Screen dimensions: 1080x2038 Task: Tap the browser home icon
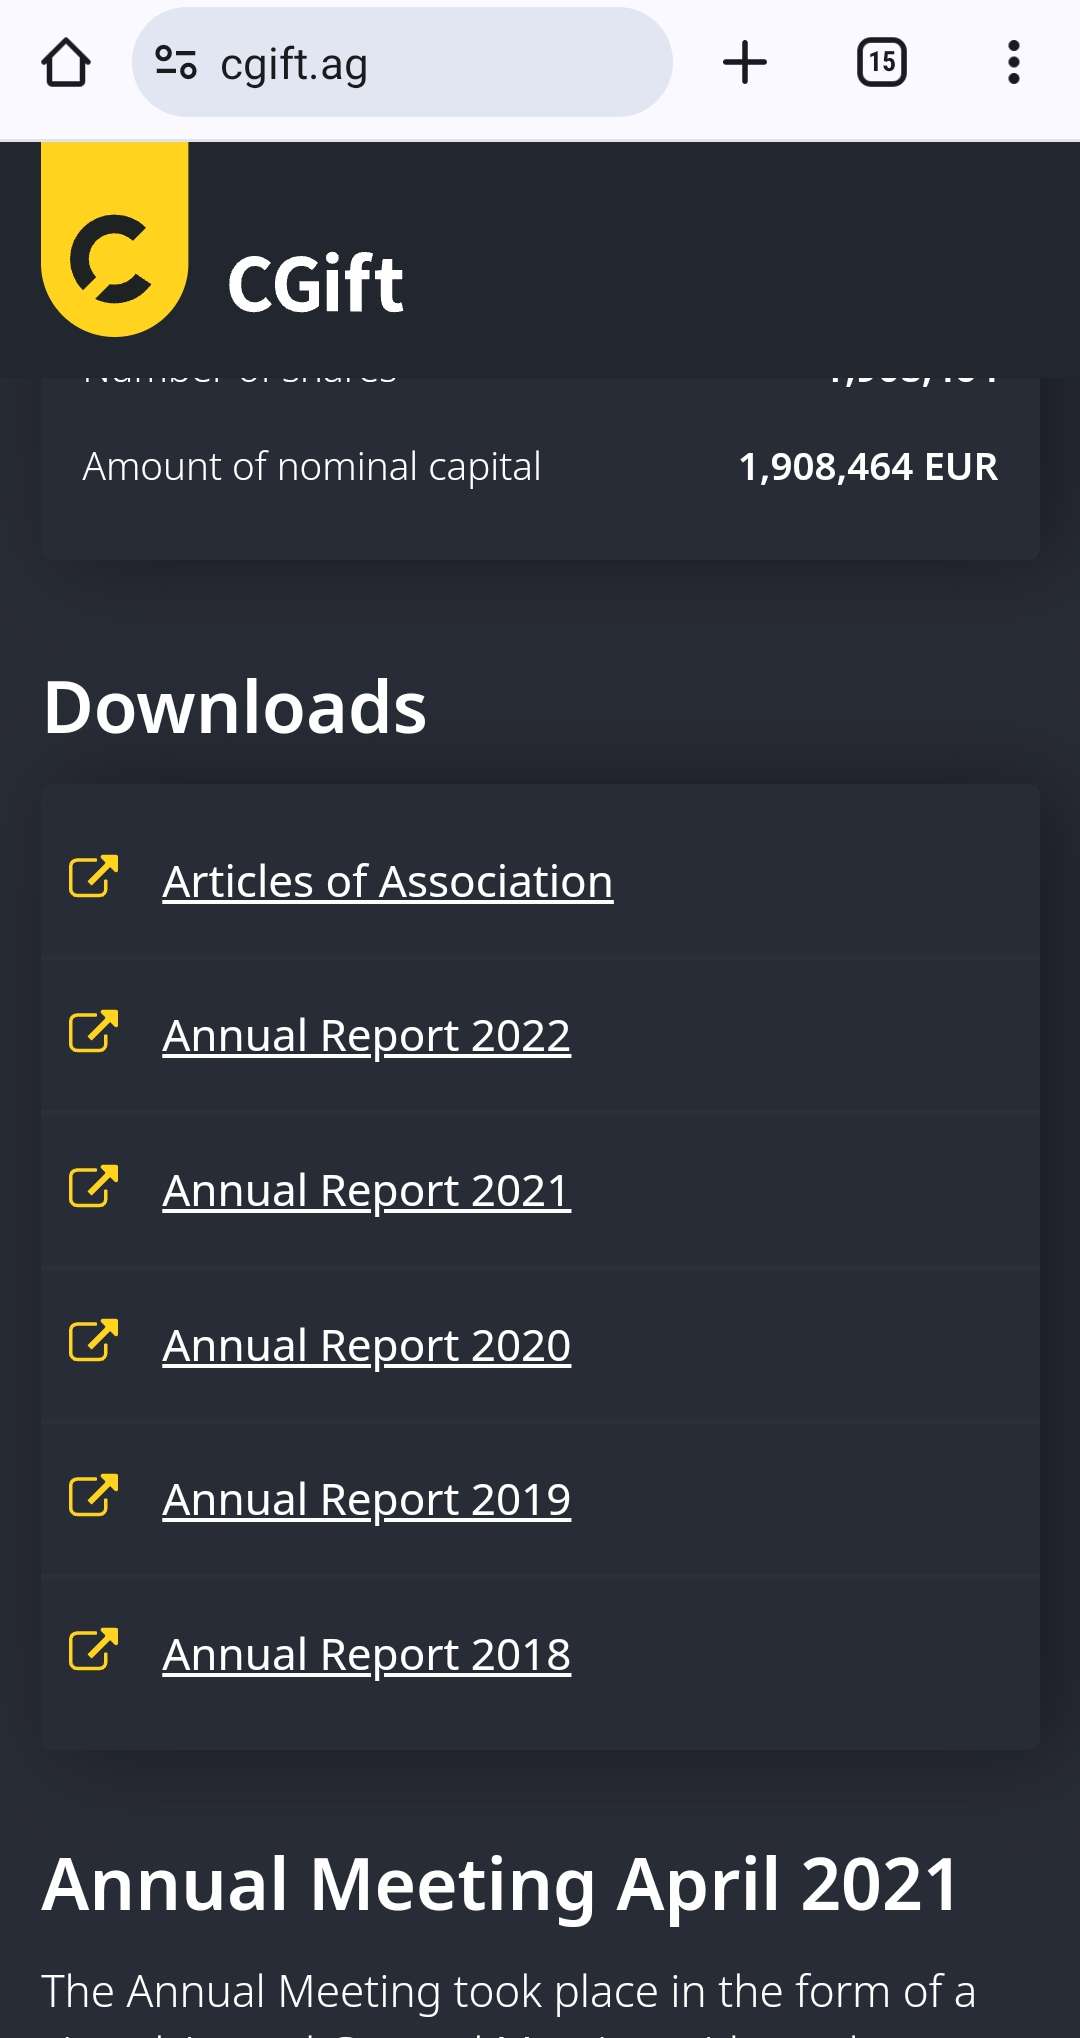66,63
